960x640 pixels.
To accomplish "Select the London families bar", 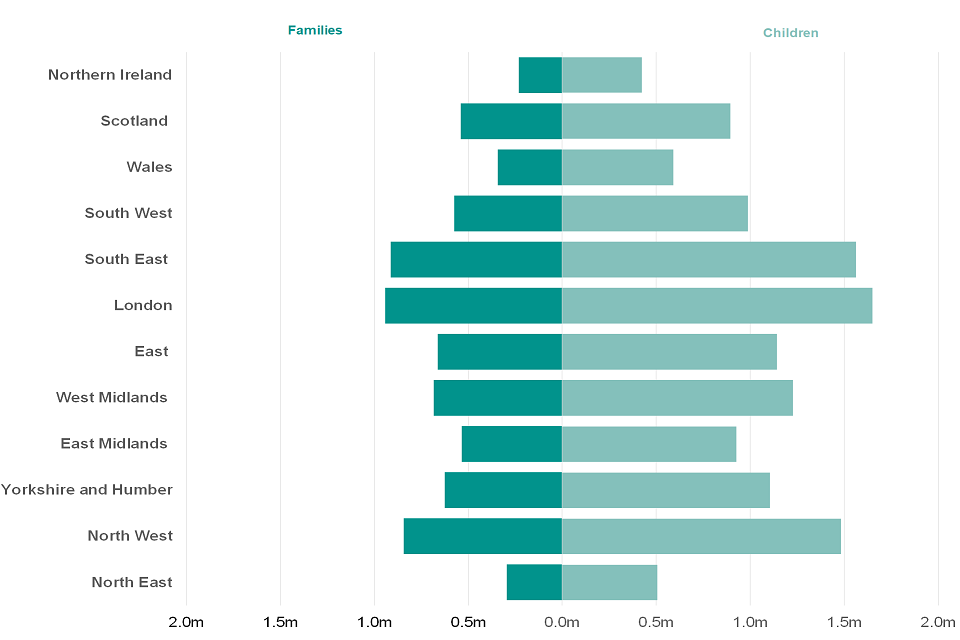I will 473,306.
